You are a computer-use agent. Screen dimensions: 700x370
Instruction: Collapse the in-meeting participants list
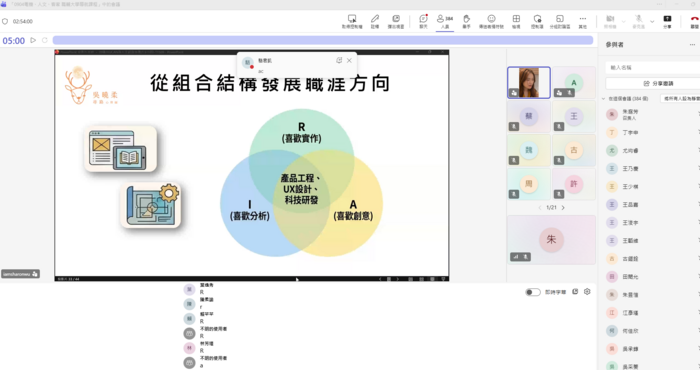[604, 99]
